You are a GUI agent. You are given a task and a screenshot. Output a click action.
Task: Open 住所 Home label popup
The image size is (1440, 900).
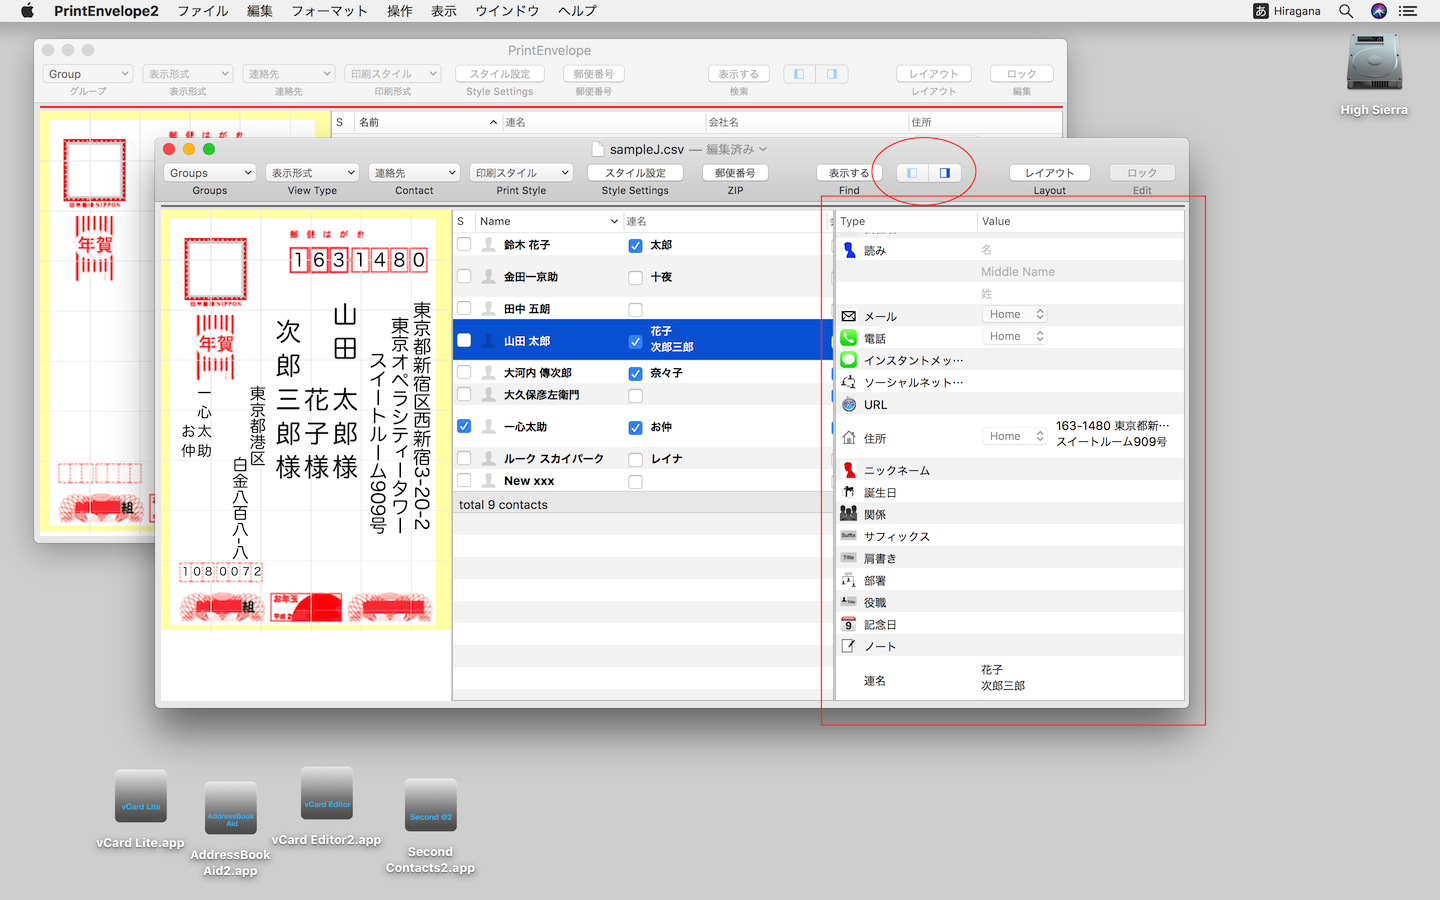[x=1015, y=436]
